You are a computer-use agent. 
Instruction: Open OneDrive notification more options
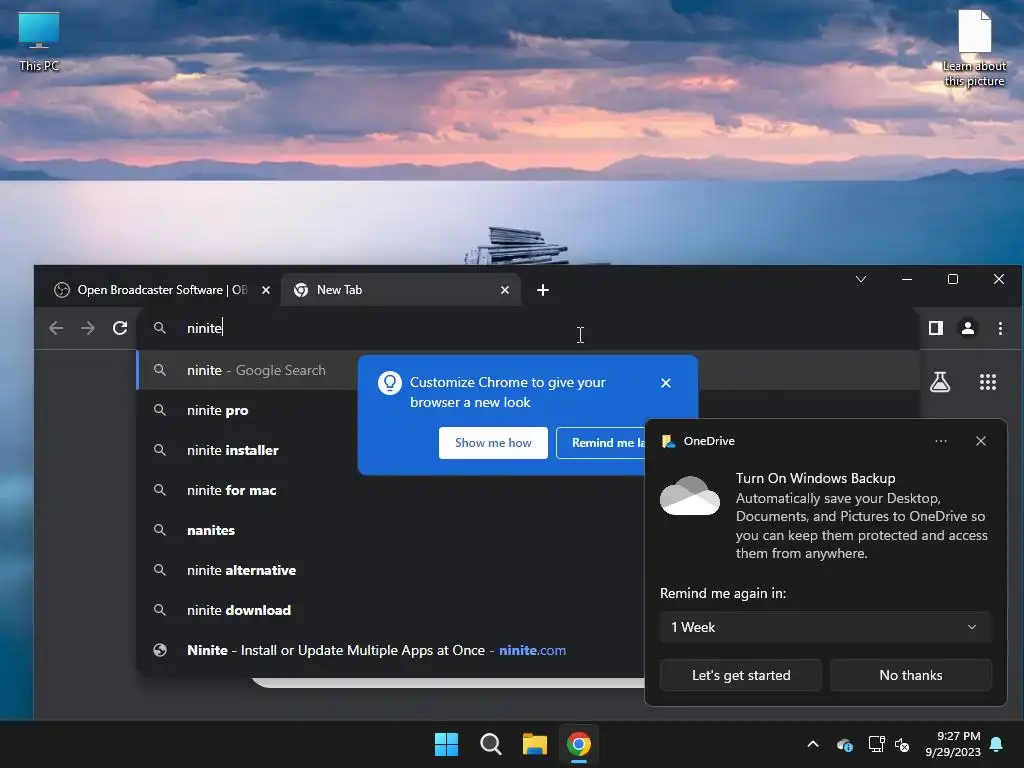coord(940,441)
